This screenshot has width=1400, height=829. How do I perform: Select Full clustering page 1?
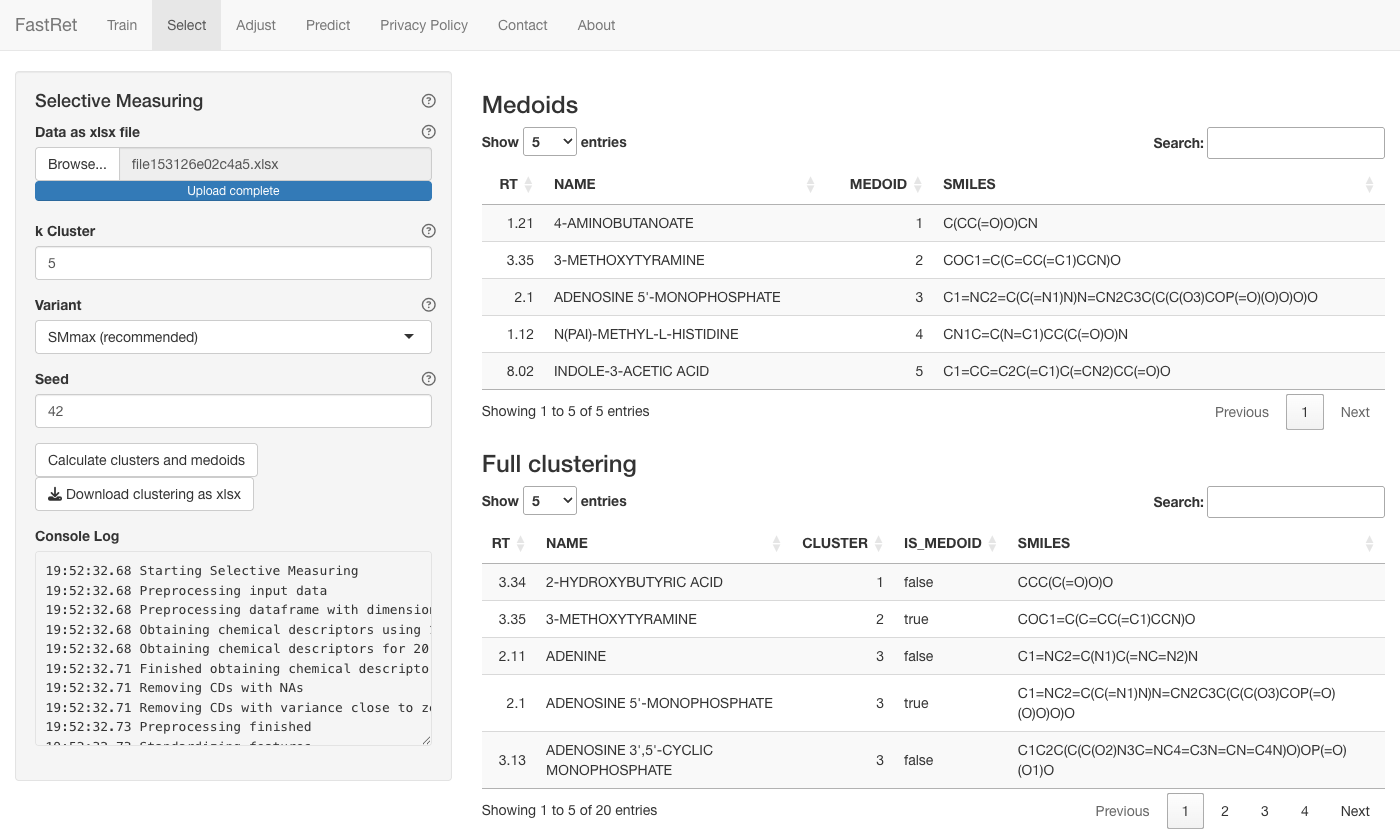pyautogui.click(x=1185, y=811)
